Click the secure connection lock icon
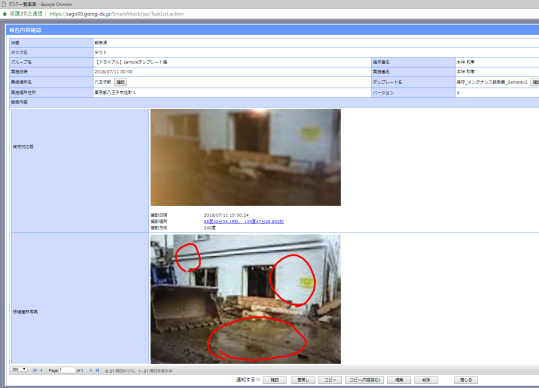 (x=4, y=14)
